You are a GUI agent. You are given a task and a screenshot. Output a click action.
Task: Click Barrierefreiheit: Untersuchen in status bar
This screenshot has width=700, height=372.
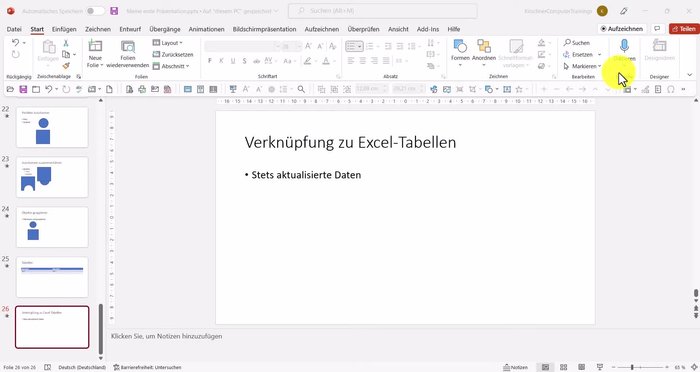pos(147,368)
